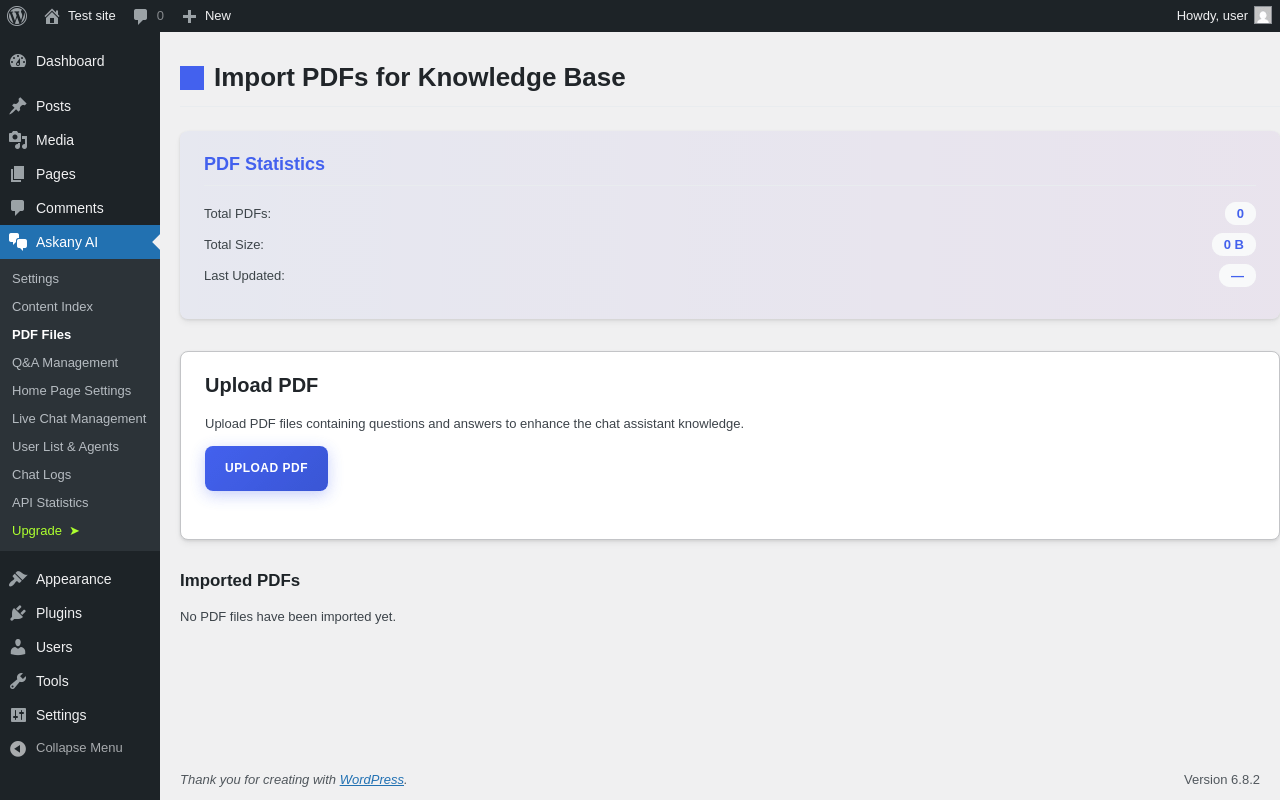Click the Version 6.8.2 footer text
Viewport: 1280px width, 800px height.
click(1222, 779)
